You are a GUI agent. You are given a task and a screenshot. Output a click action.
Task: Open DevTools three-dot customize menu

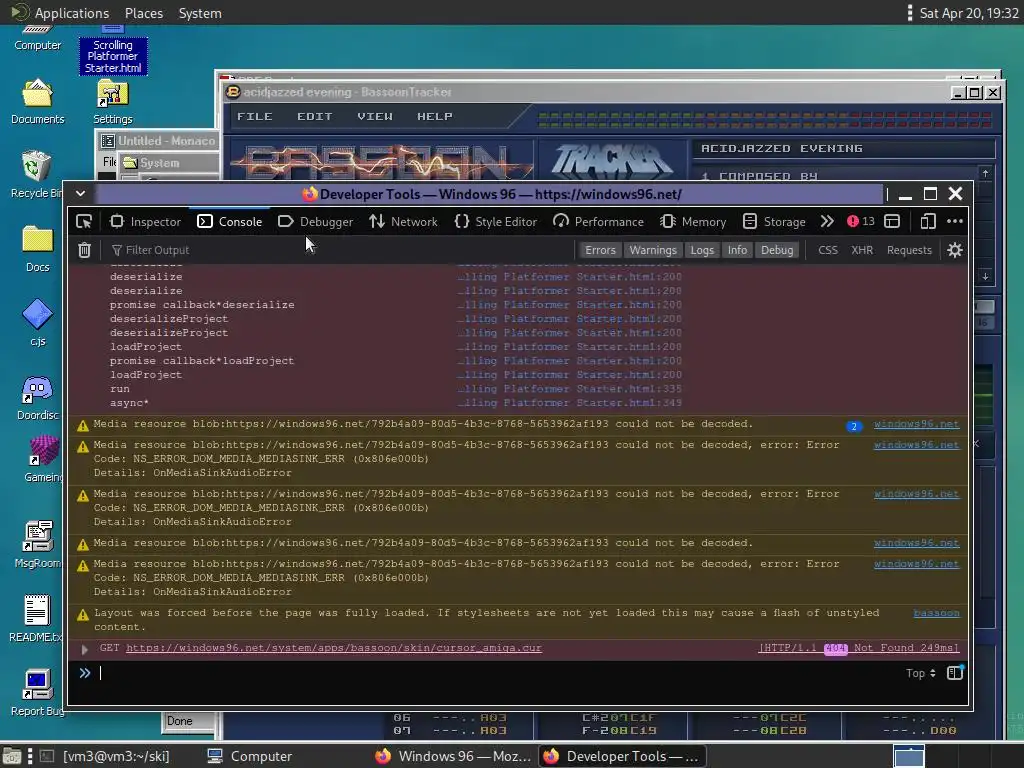click(955, 221)
